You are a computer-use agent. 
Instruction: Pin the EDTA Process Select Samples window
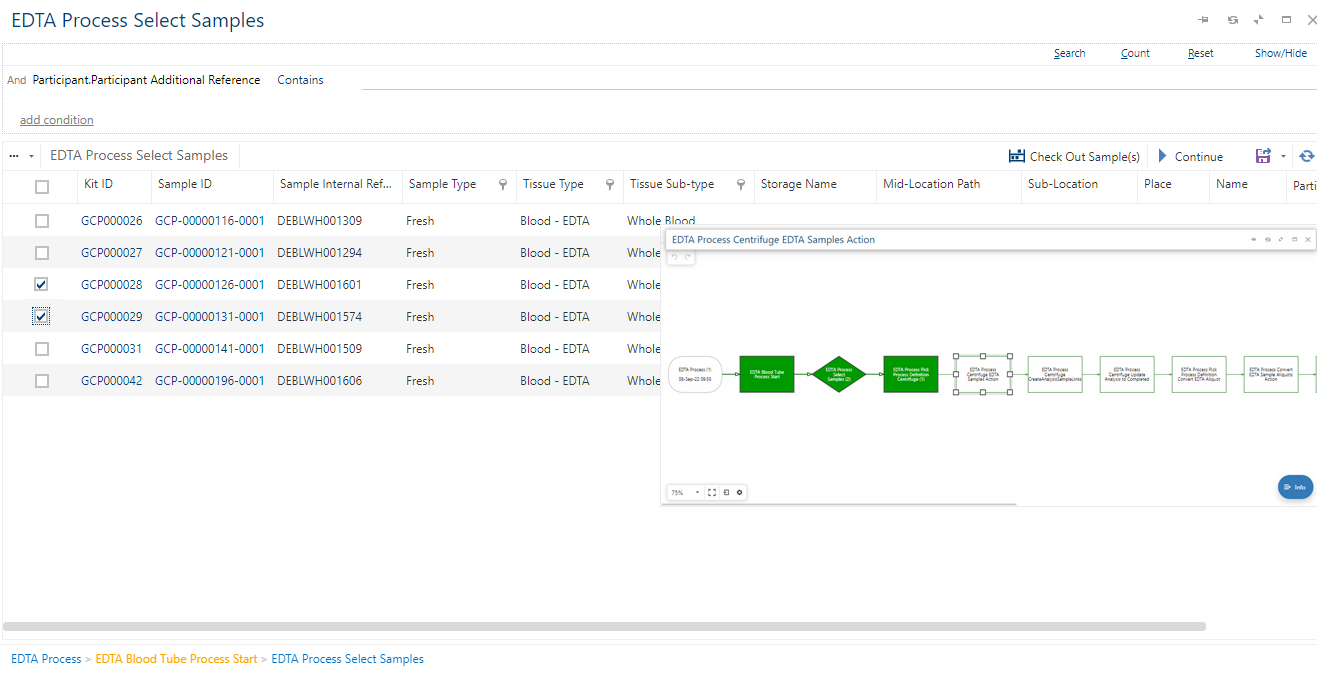(1204, 20)
